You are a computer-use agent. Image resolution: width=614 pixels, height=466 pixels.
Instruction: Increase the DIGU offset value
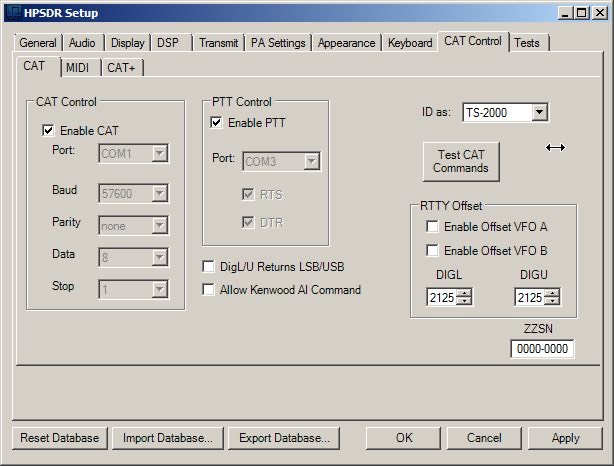coord(552,293)
